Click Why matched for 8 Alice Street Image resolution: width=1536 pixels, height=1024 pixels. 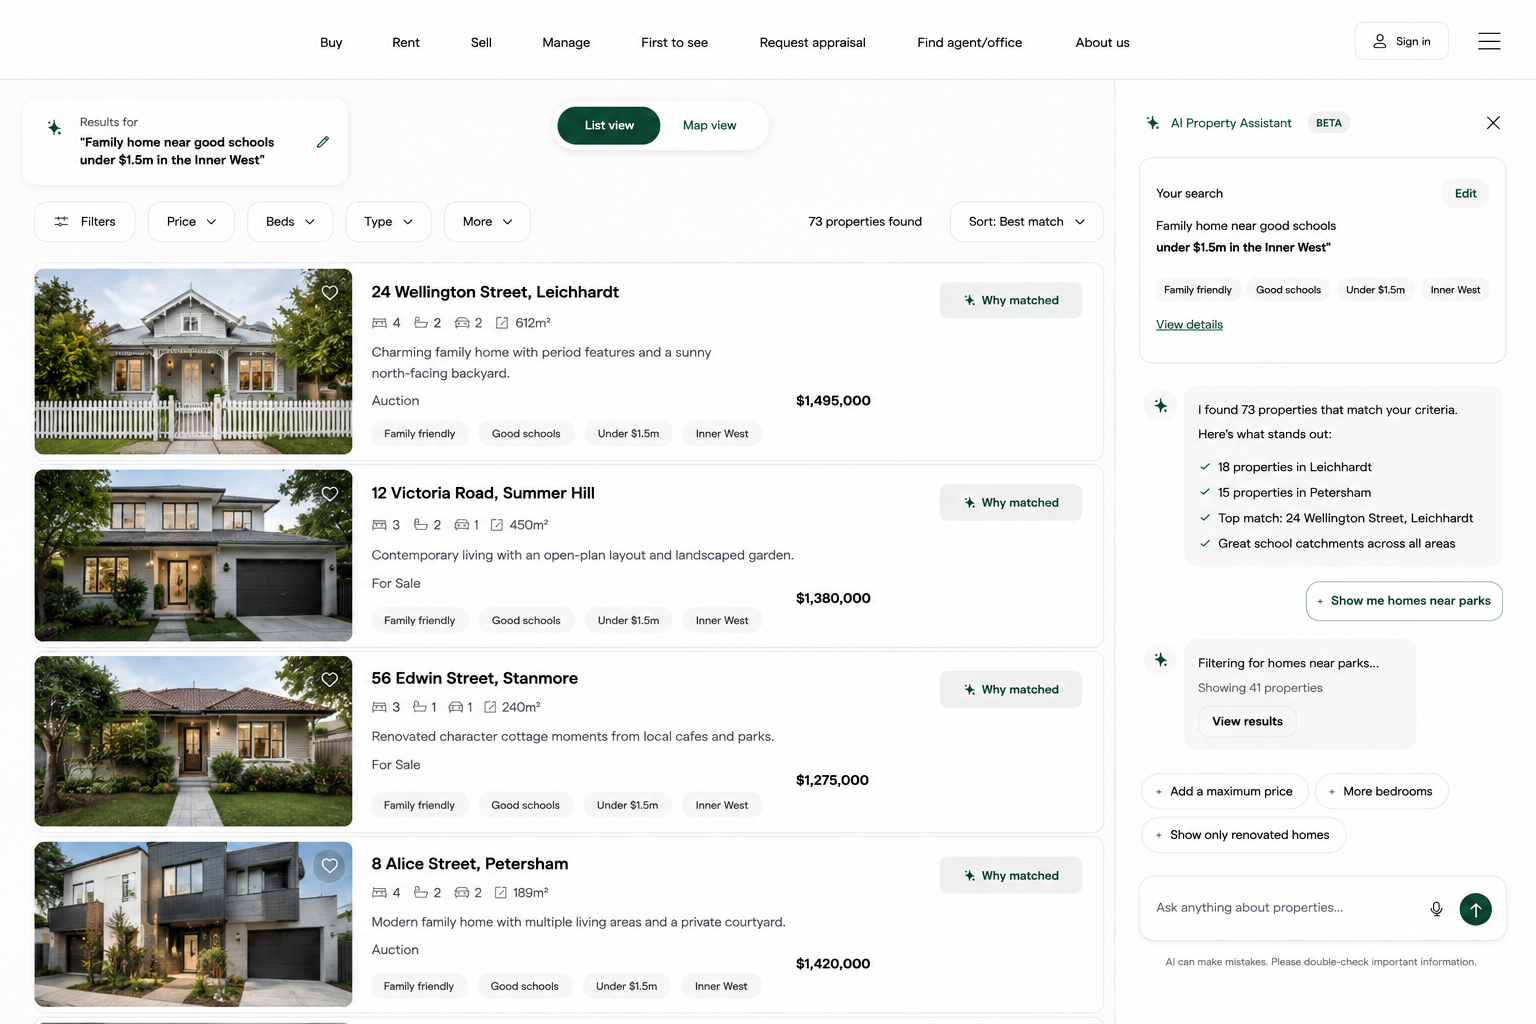tap(1010, 875)
